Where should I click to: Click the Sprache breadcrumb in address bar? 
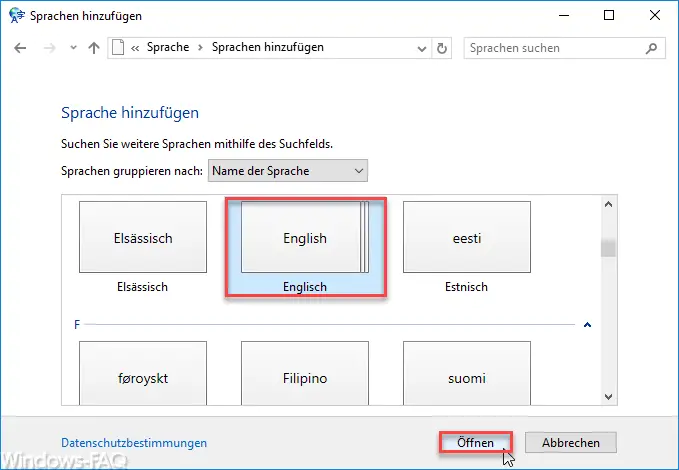[x=168, y=47]
